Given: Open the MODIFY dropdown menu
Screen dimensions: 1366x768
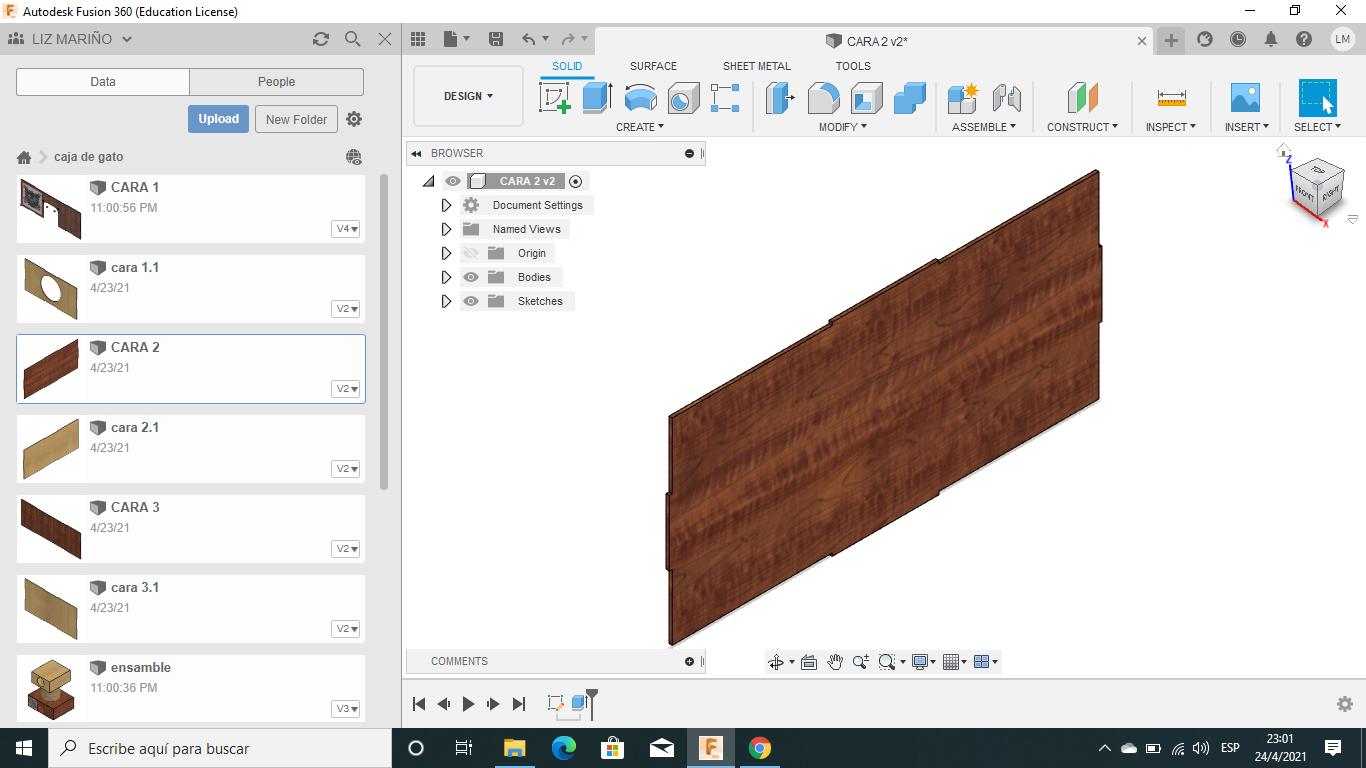Looking at the screenshot, I should 843,127.
